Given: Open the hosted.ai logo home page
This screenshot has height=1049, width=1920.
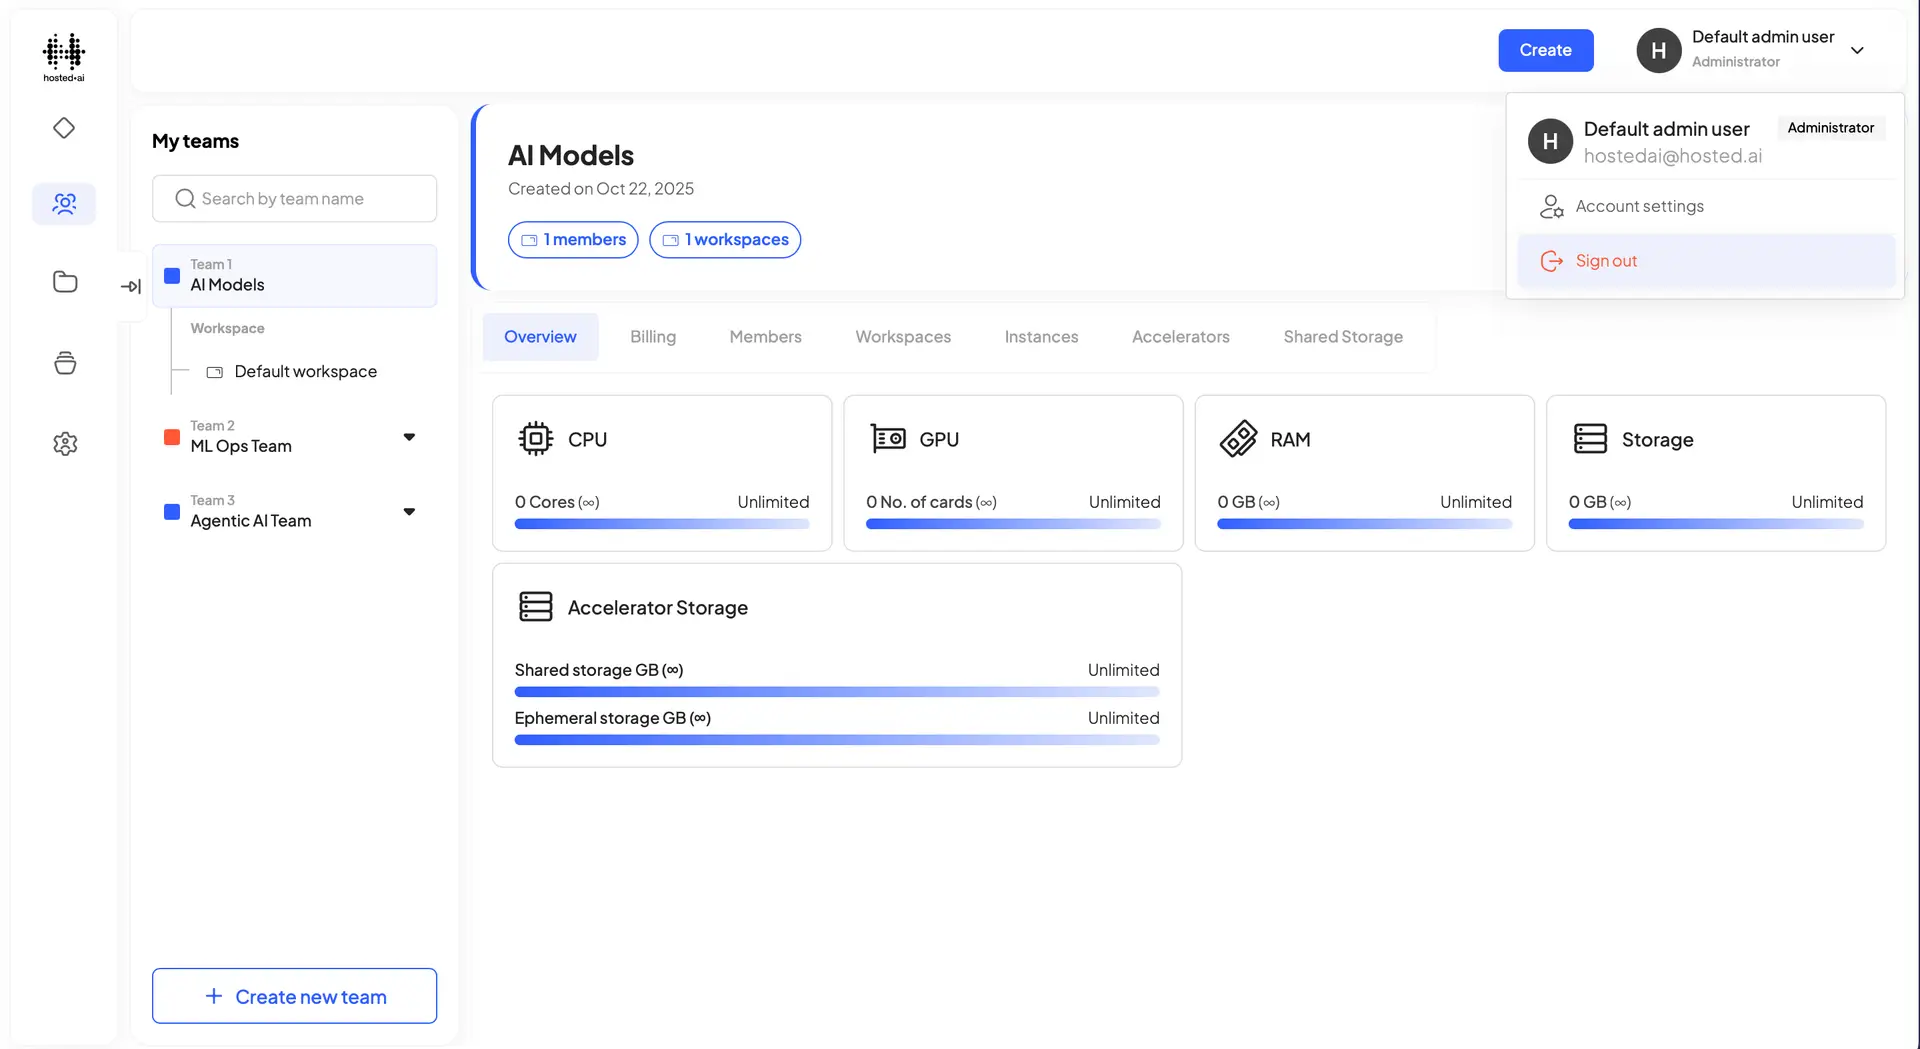Looking at the screenshot, I should [63, 56].
